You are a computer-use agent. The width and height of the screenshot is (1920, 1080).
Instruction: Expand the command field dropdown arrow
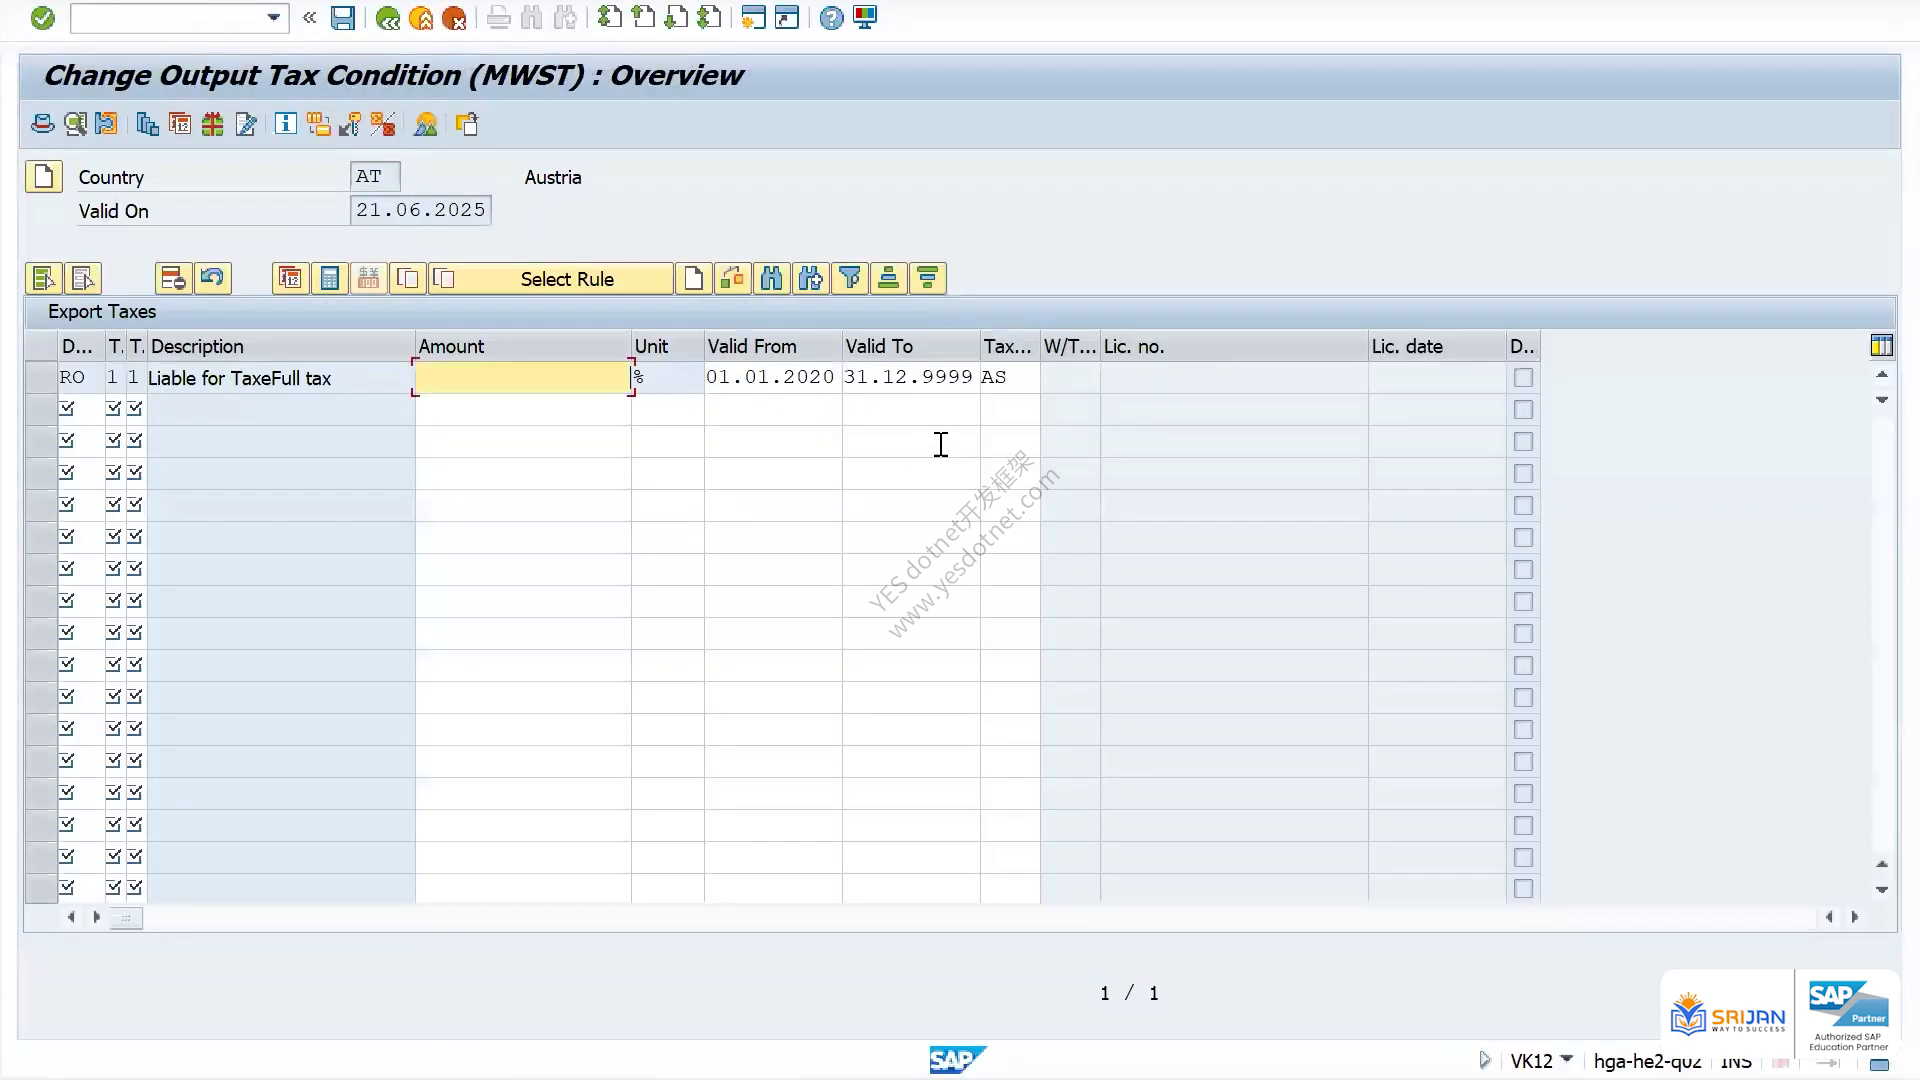273,18
